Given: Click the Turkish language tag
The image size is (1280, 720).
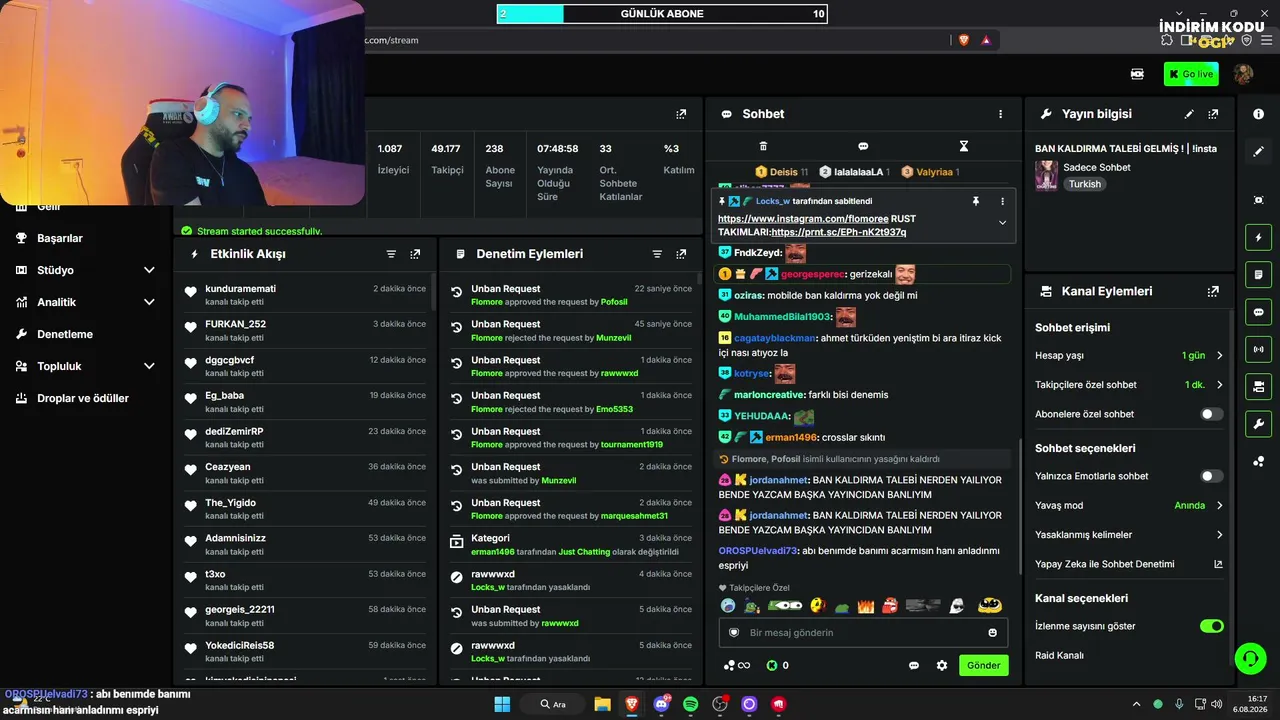Looking at the screenshot, I should point(1084,184).
